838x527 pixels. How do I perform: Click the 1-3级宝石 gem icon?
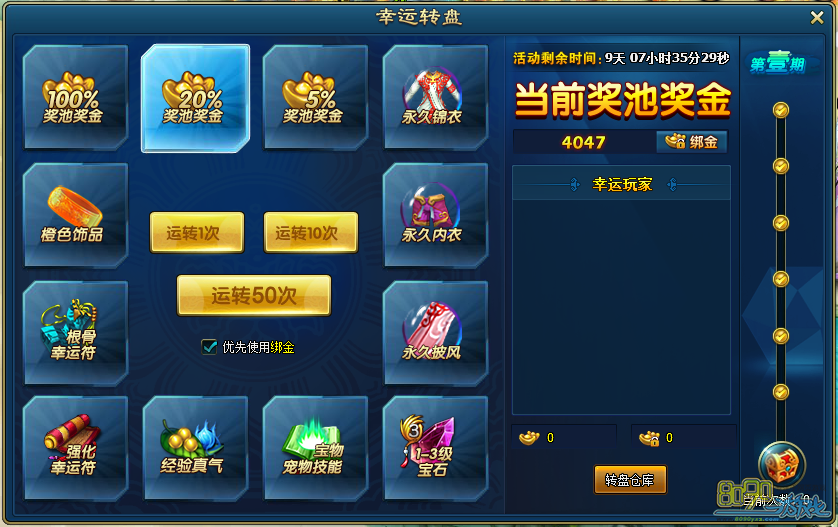pyautogui.click(x=435, y=448)
